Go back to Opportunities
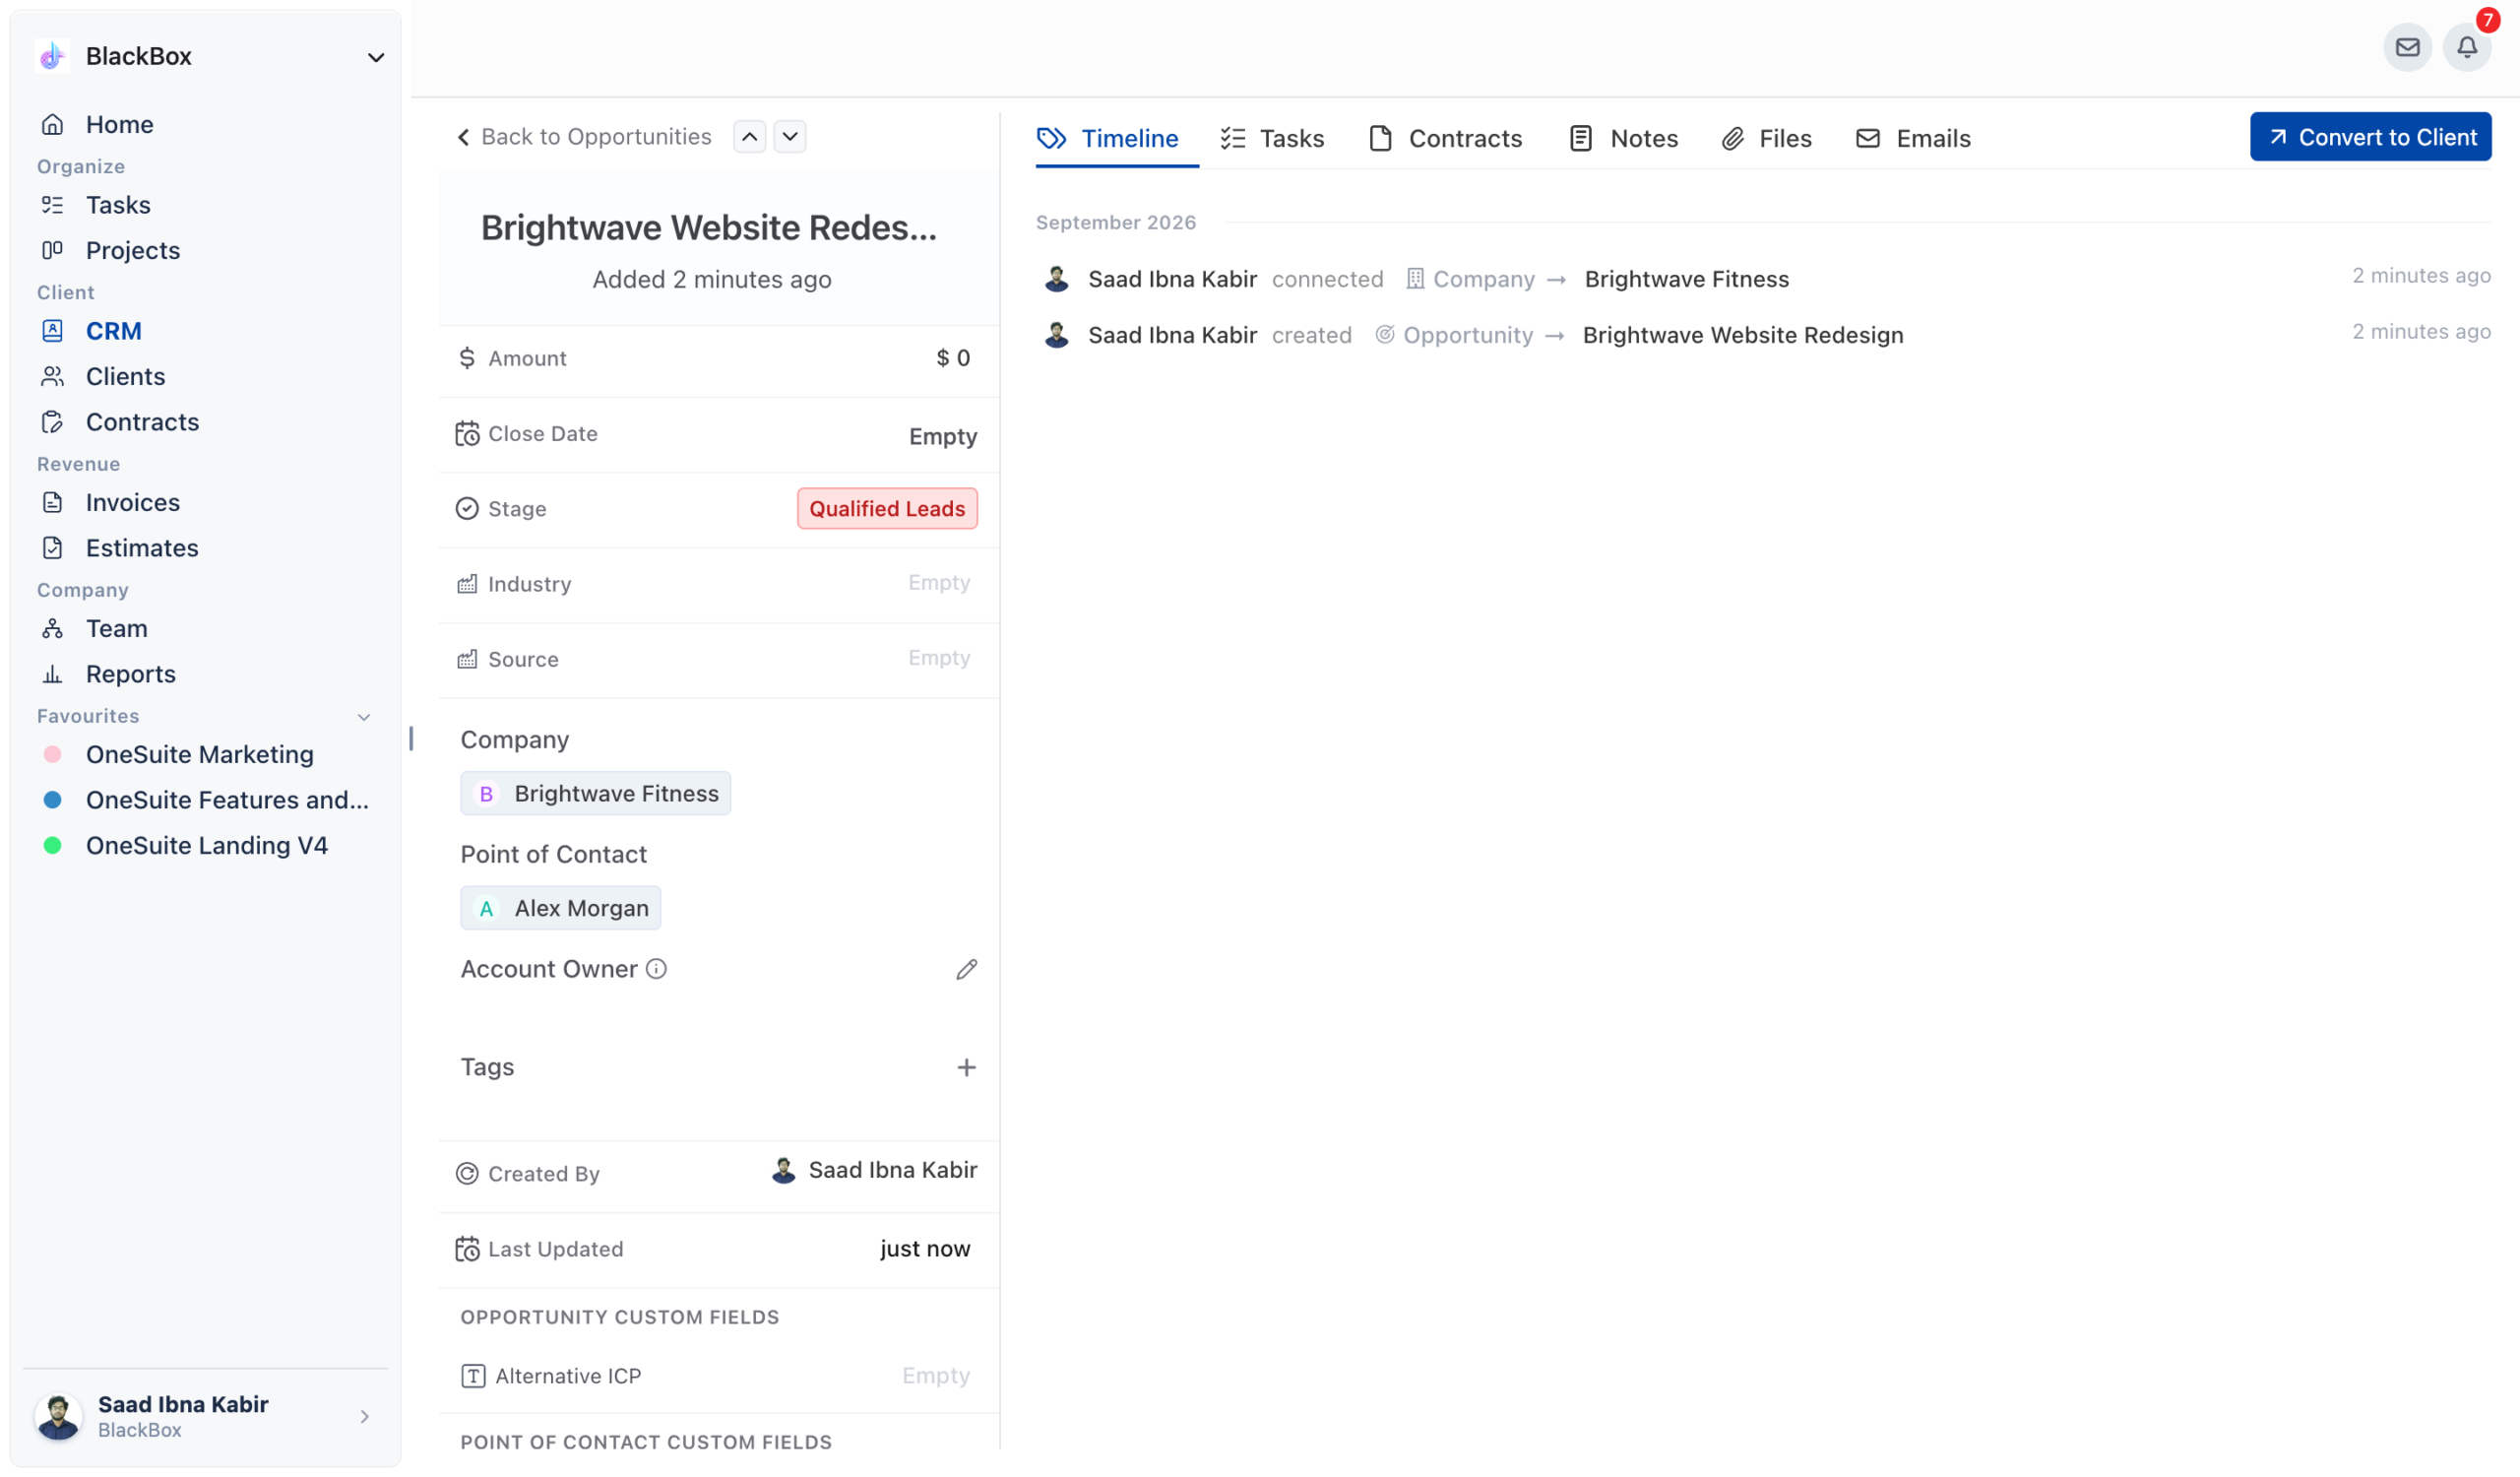The image size is (2520, 1477). (584, 137)
